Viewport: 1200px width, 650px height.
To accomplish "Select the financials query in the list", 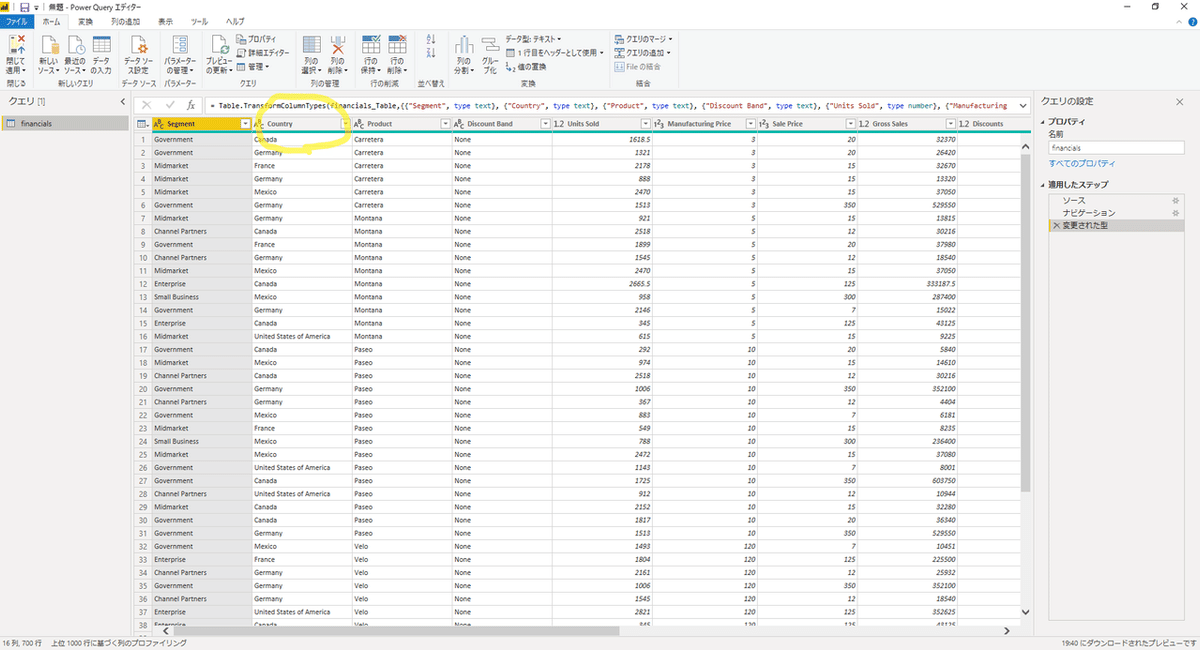I will pos(65,124).
